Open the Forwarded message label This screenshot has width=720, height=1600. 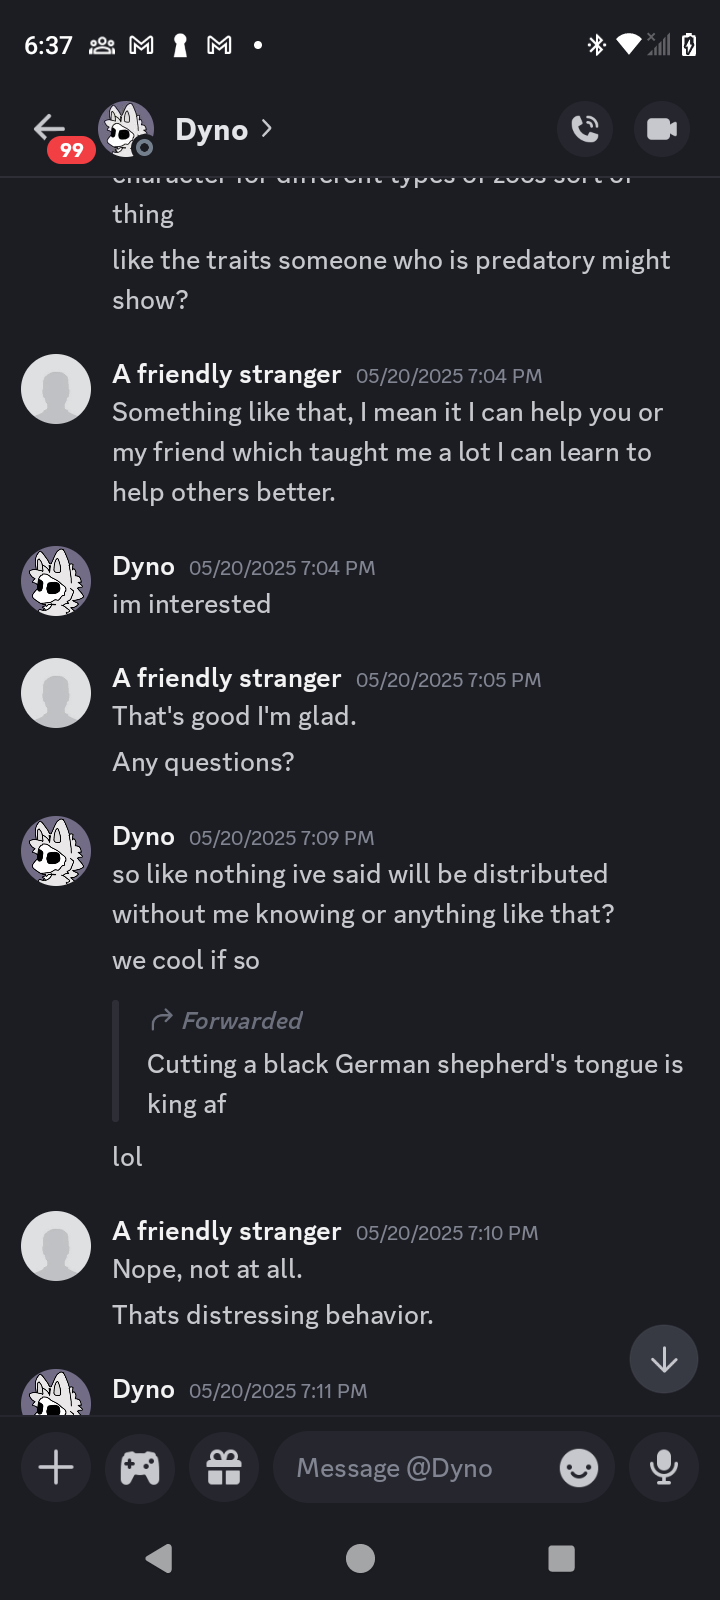click(x=241, y=1021)
